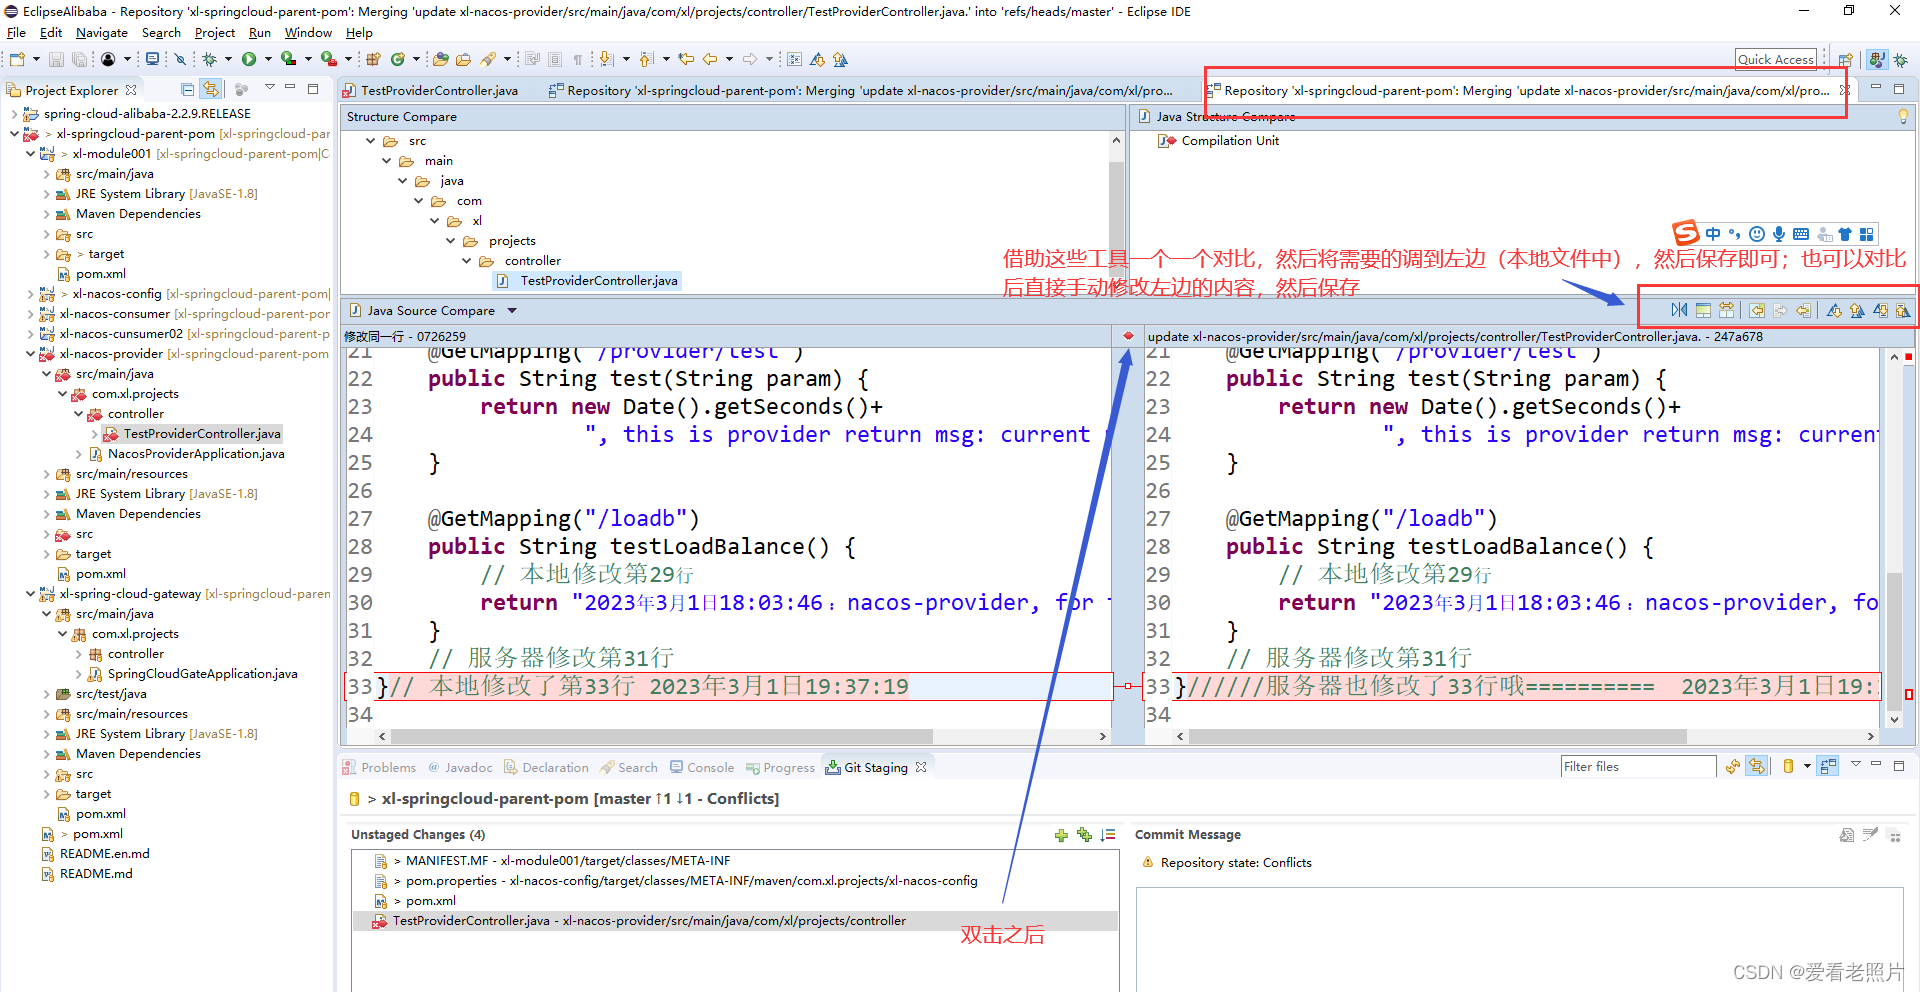The height and width of the screenshot is (992, 1920).
Task: Click the Previous Change compare icon
Action: [x=1903, y=310]
